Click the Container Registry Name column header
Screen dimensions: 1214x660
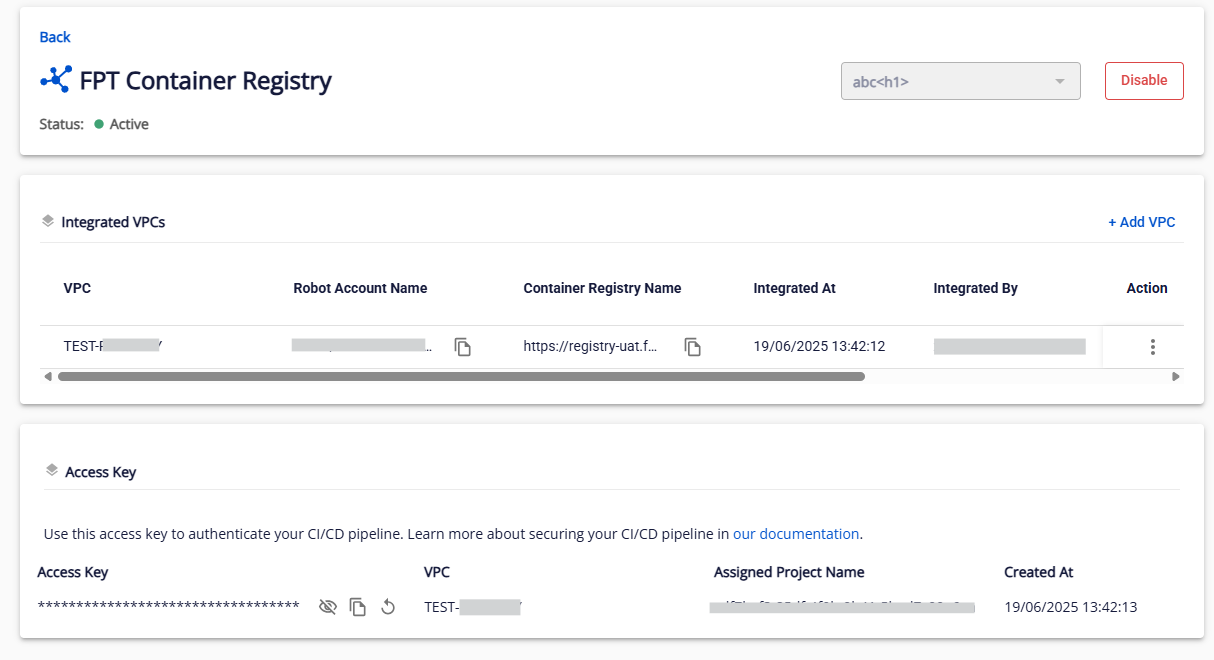coord(602,288)
